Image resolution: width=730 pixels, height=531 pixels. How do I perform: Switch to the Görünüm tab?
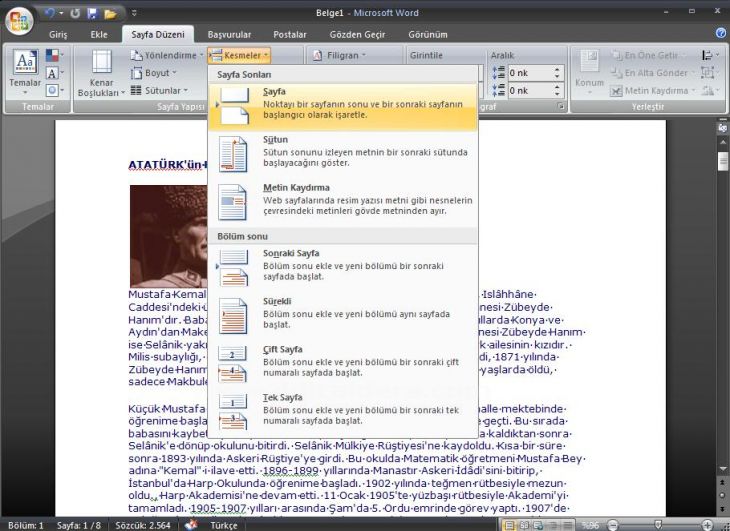point(427,34)
